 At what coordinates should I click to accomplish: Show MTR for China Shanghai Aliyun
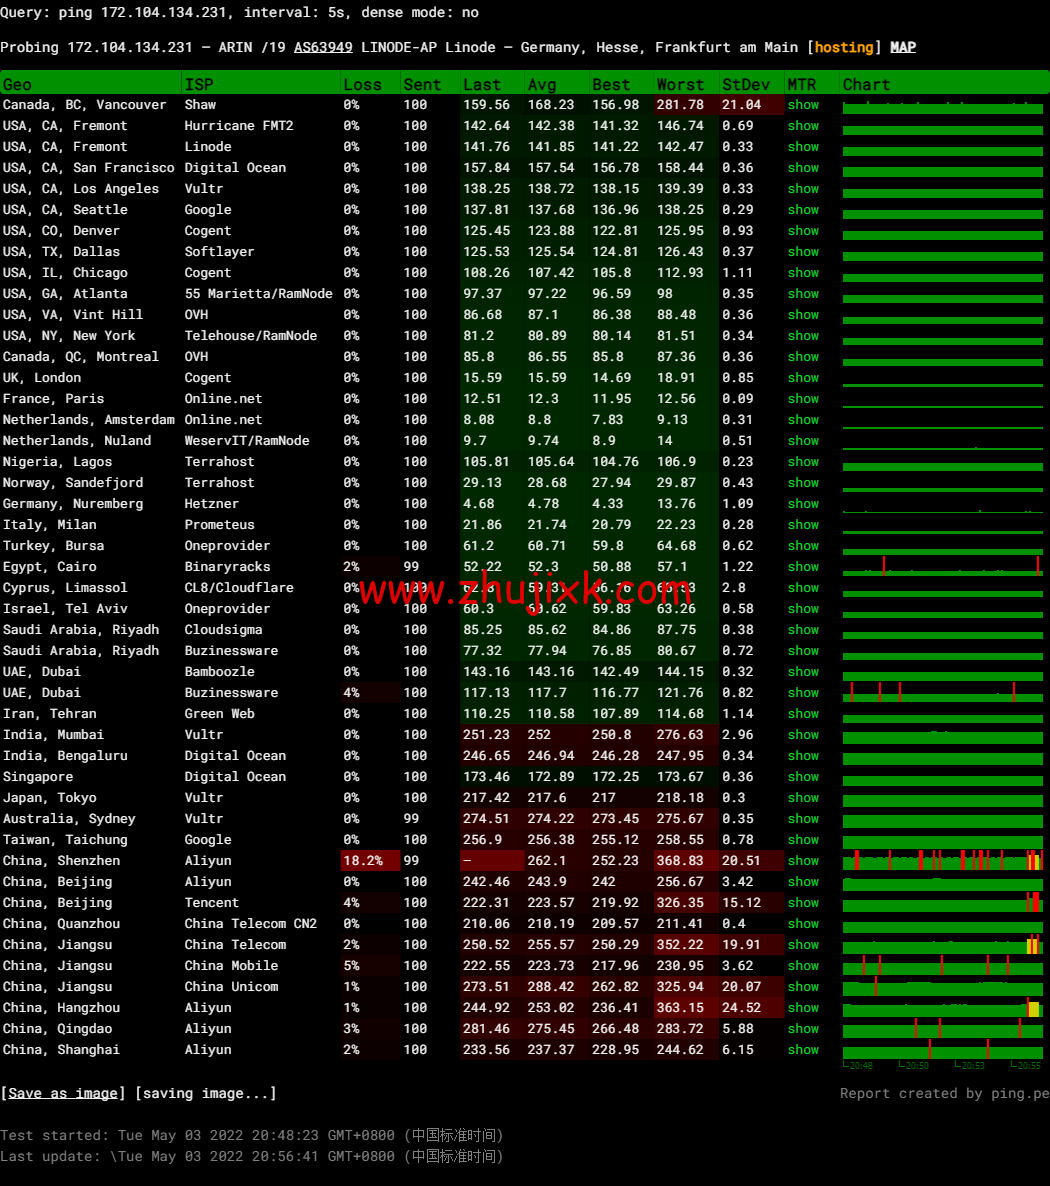(x=803, y=1050)
